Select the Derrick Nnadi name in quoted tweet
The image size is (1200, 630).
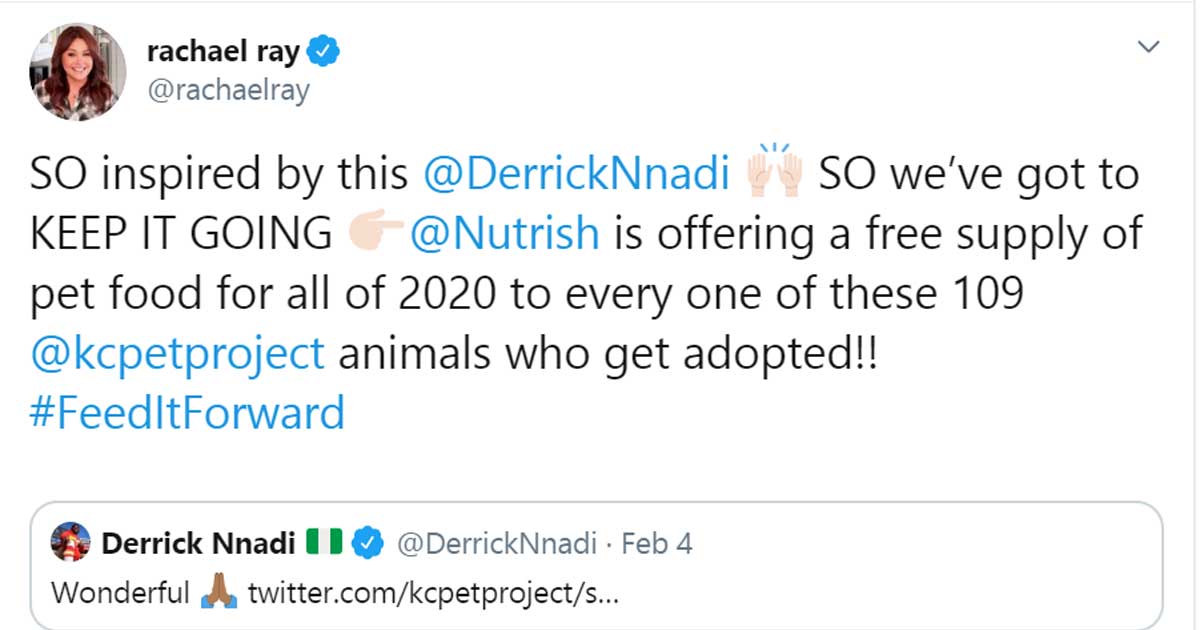coord(198,544)
